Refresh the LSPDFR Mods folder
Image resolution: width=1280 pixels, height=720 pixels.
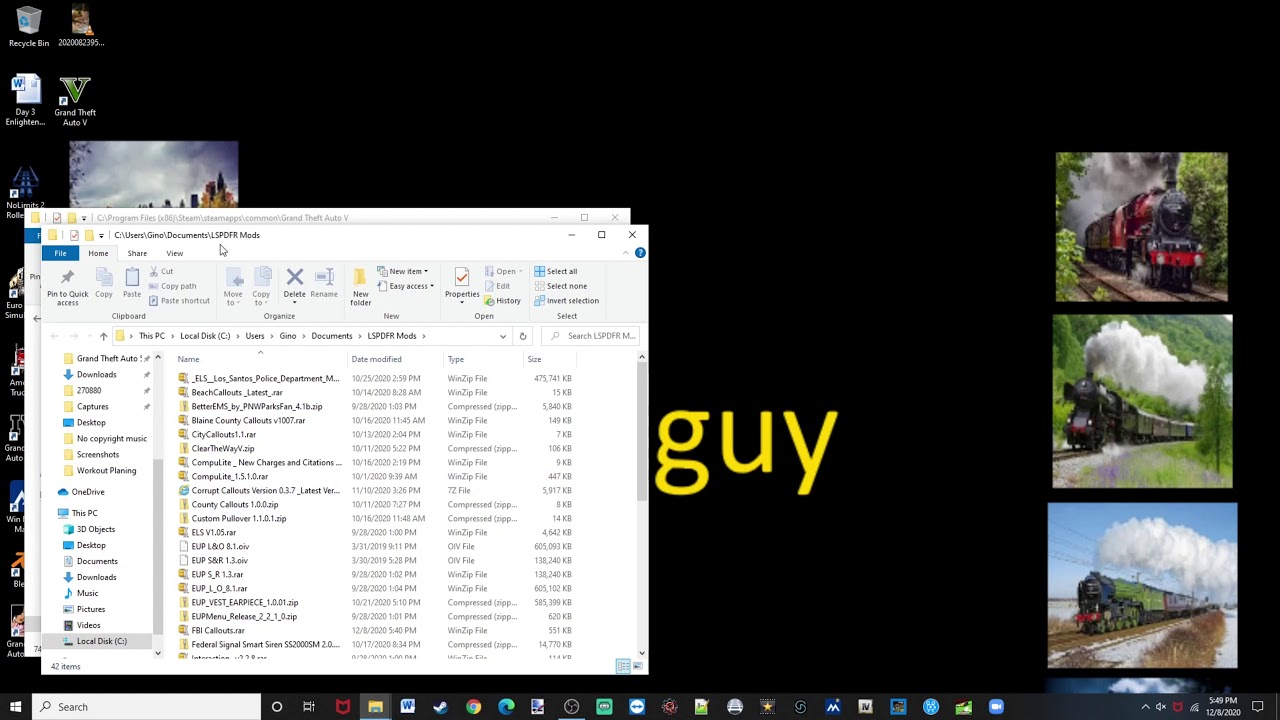tap(522, 336)
